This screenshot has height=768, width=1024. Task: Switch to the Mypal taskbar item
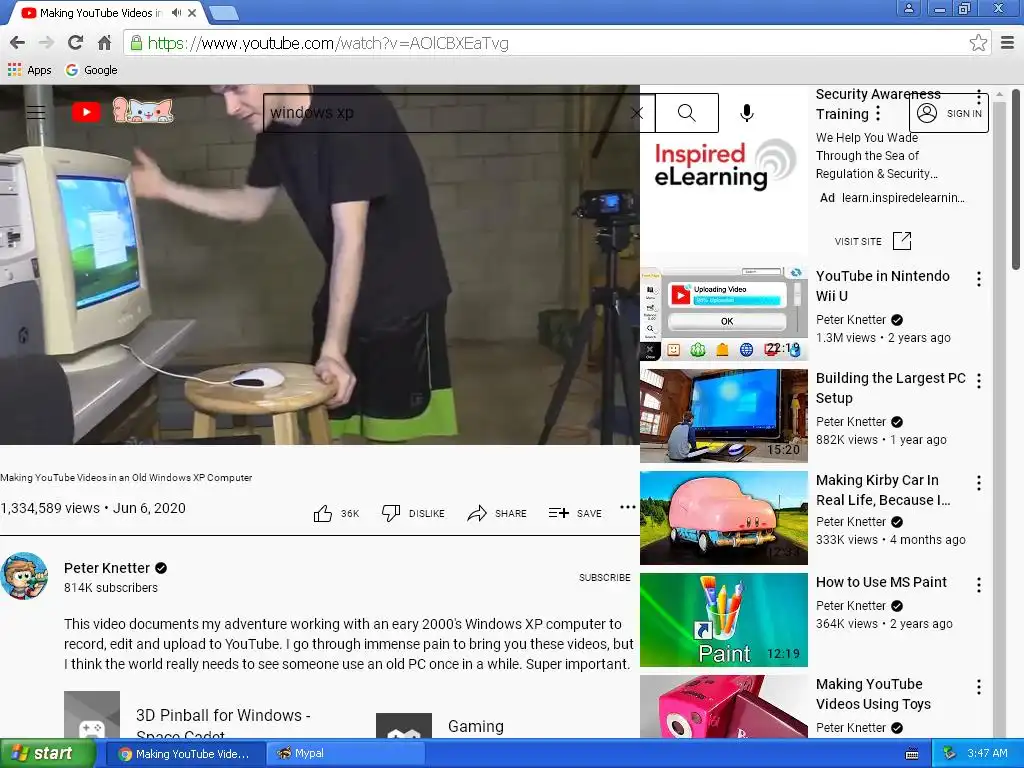pos(345,754)
